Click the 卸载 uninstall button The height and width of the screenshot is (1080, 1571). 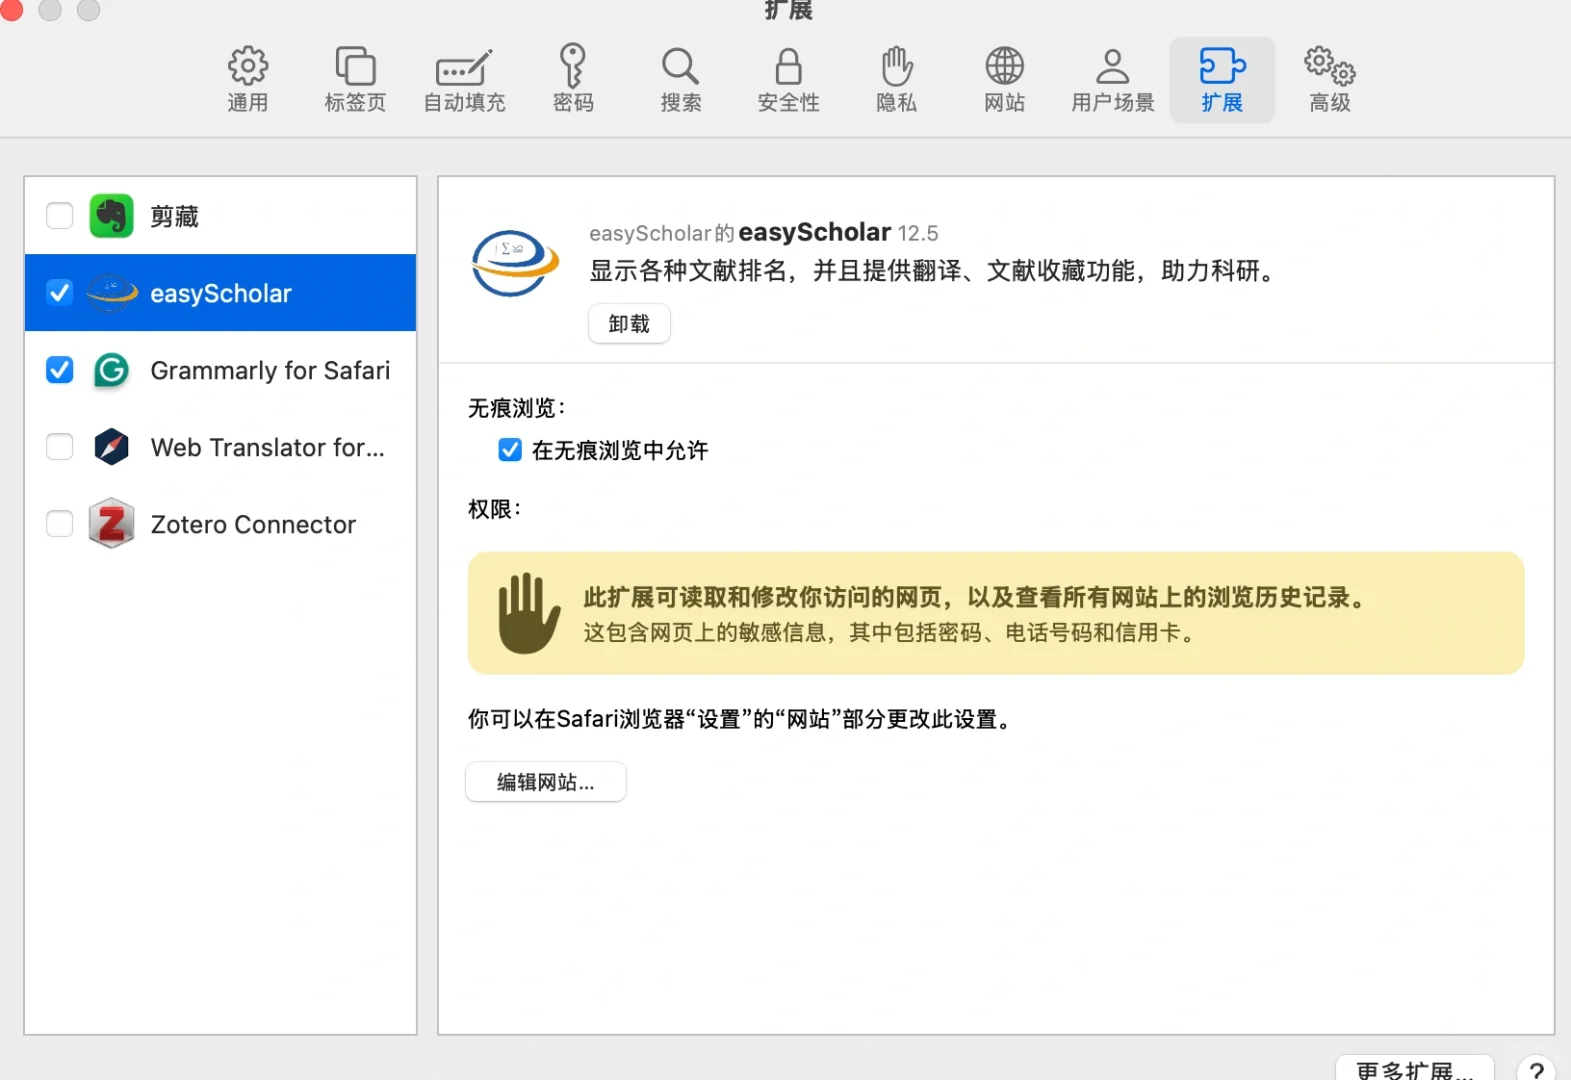[629, 324]
